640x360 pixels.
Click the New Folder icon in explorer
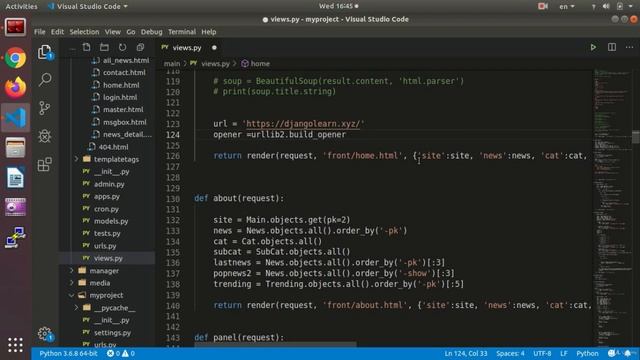tap(104, 47)
